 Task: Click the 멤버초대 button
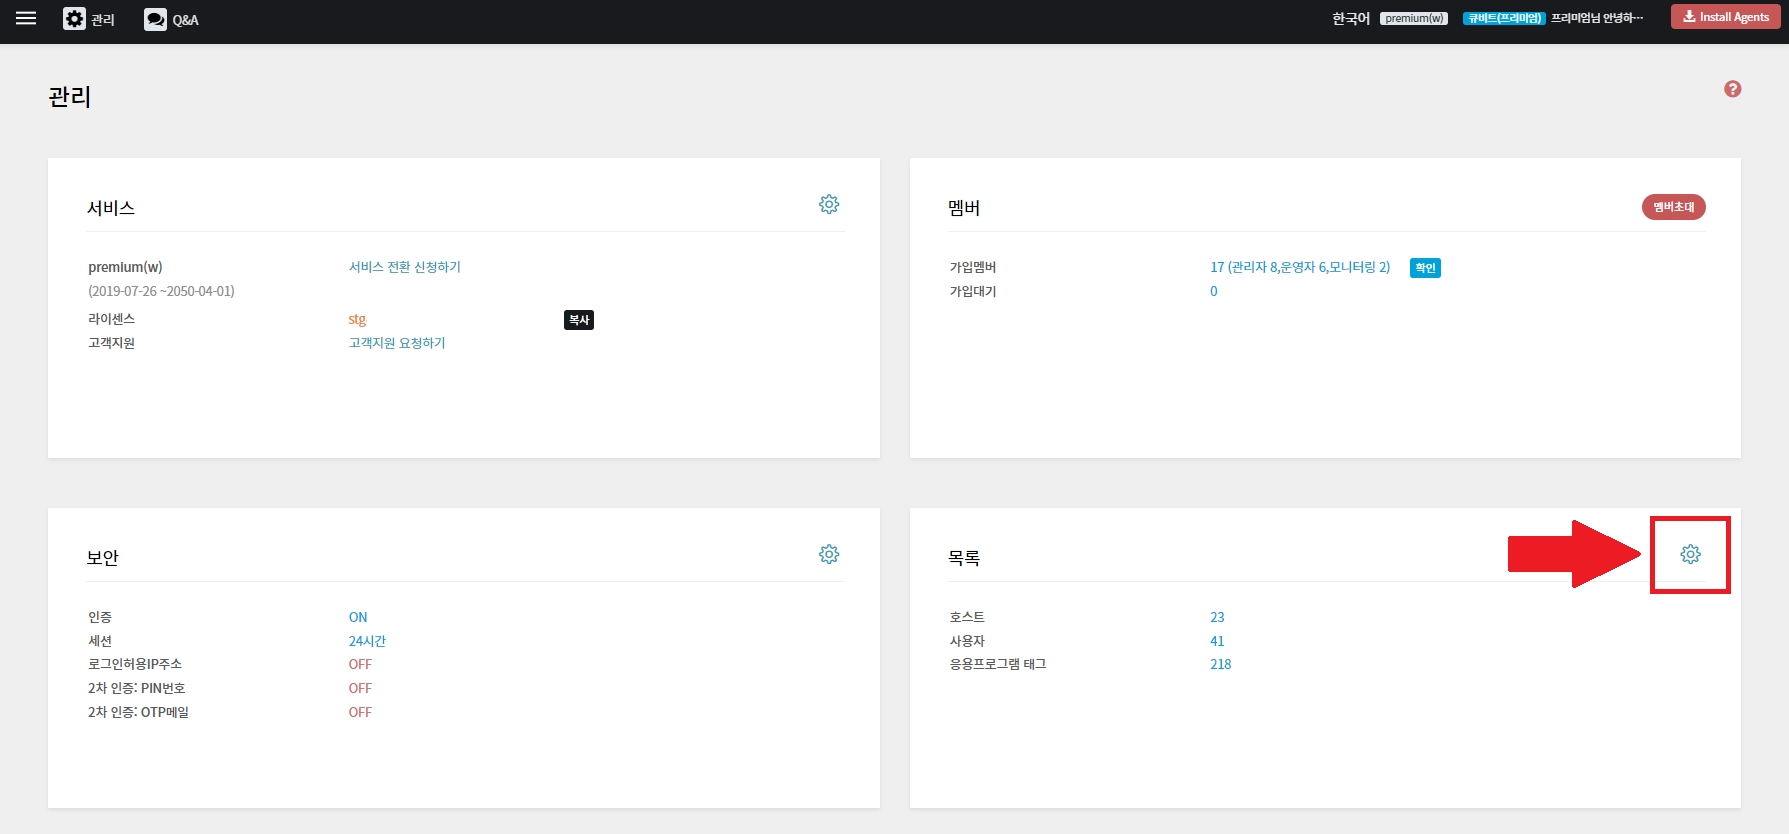click(x=1673, y=207)
